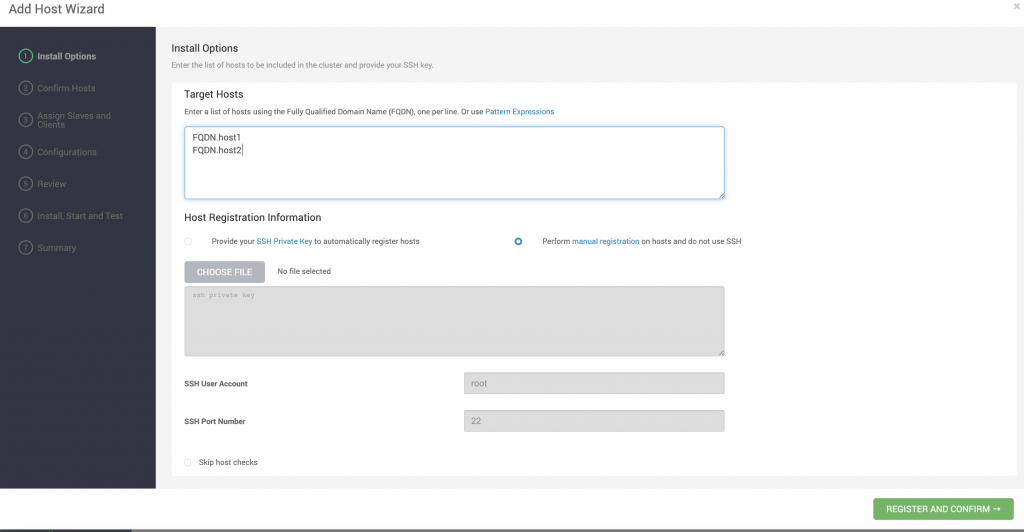Click the step 4 Configurations number icon

pyautogui.click(x=26, y=152)
